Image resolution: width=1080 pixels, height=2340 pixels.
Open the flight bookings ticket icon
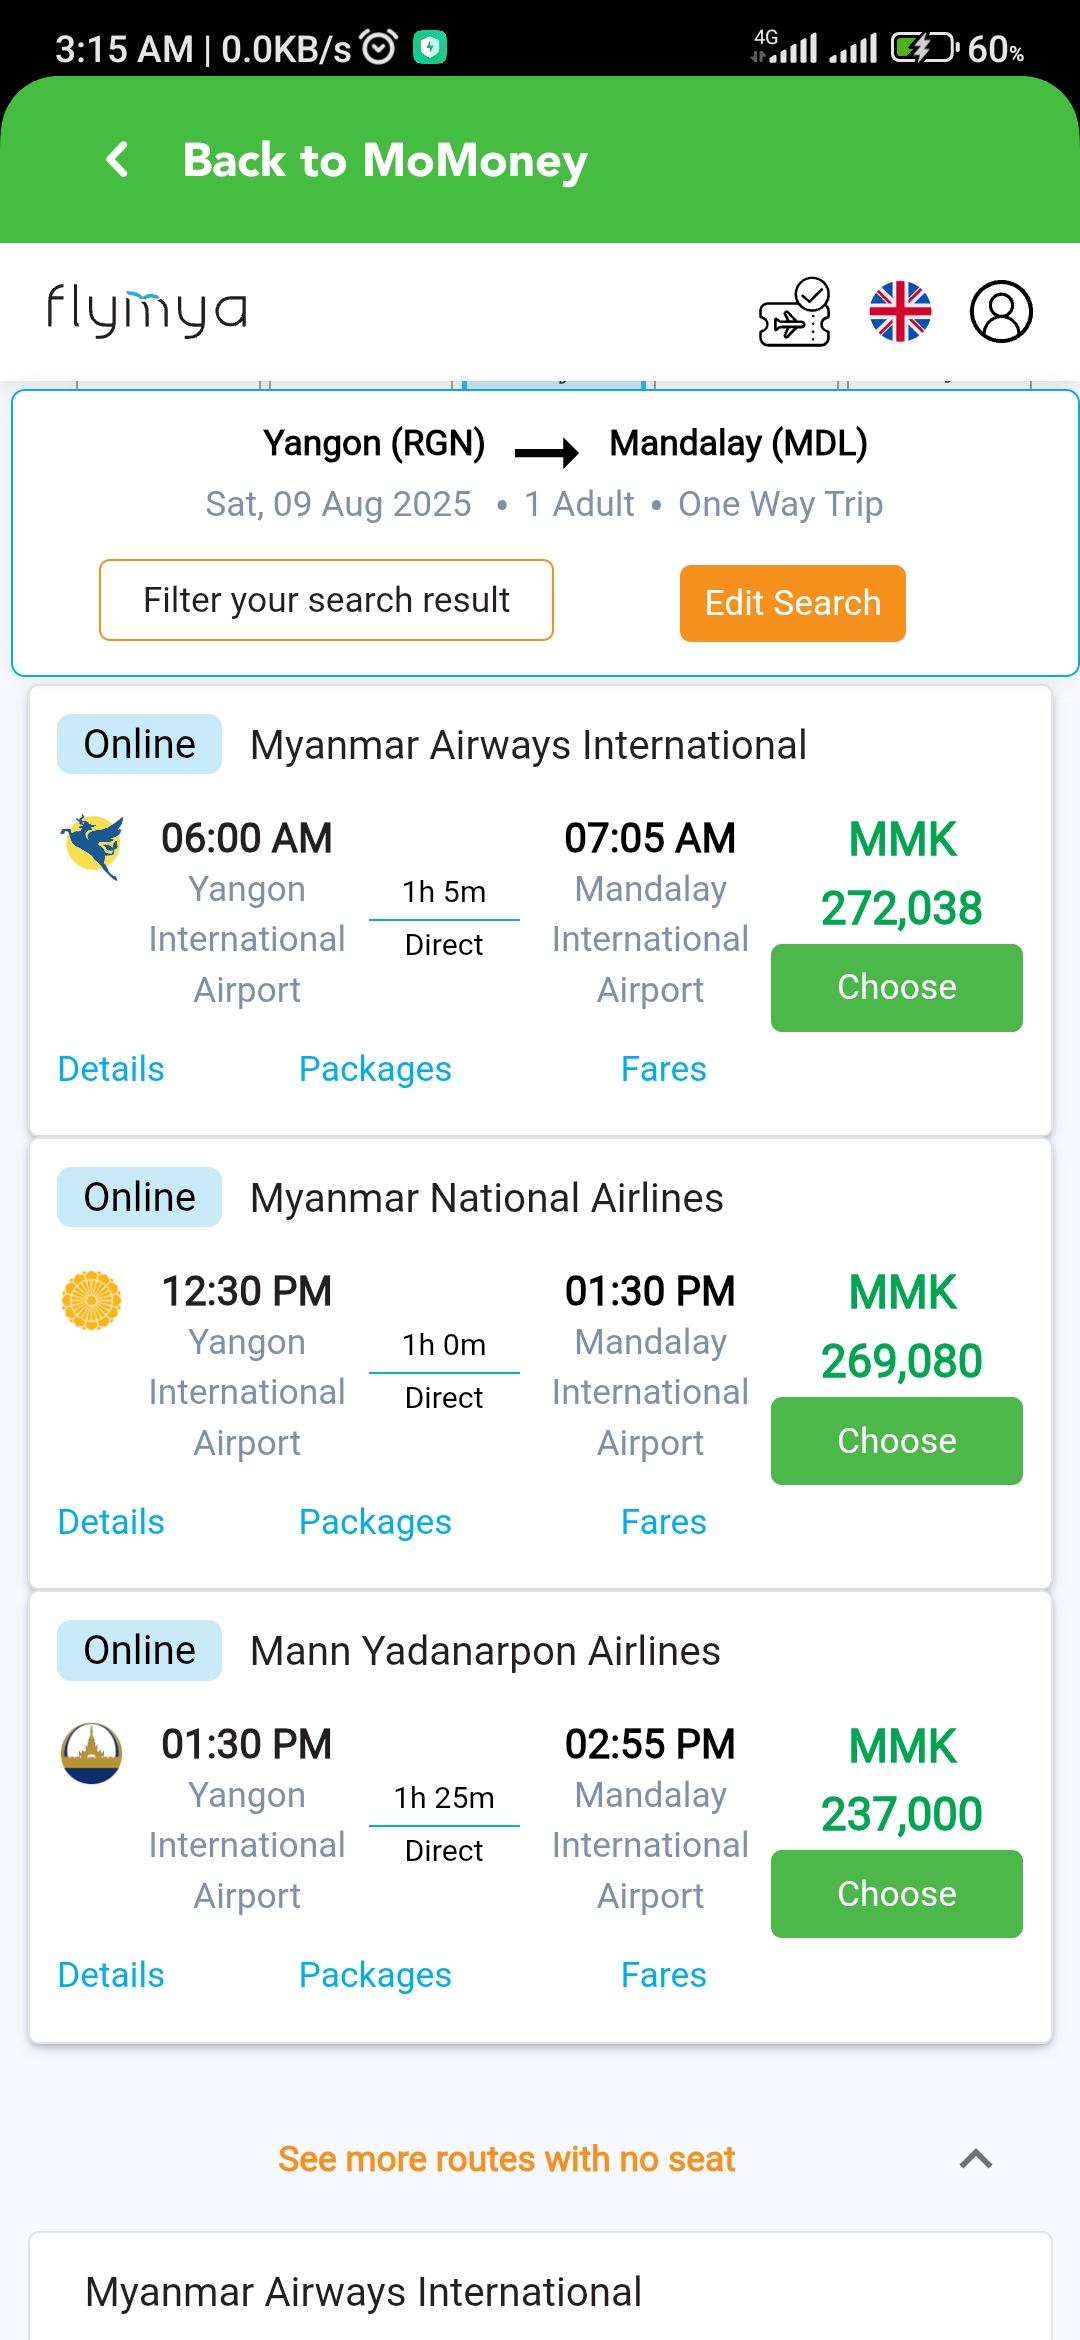(x=794, y=312)
